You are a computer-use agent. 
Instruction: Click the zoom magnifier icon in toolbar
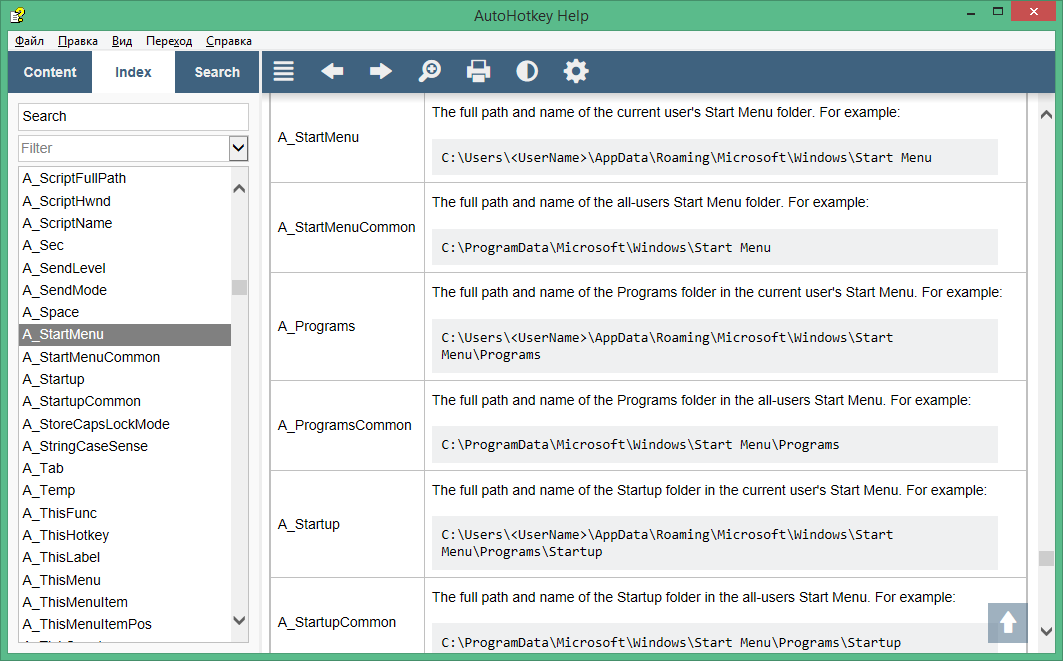[430, 71]
